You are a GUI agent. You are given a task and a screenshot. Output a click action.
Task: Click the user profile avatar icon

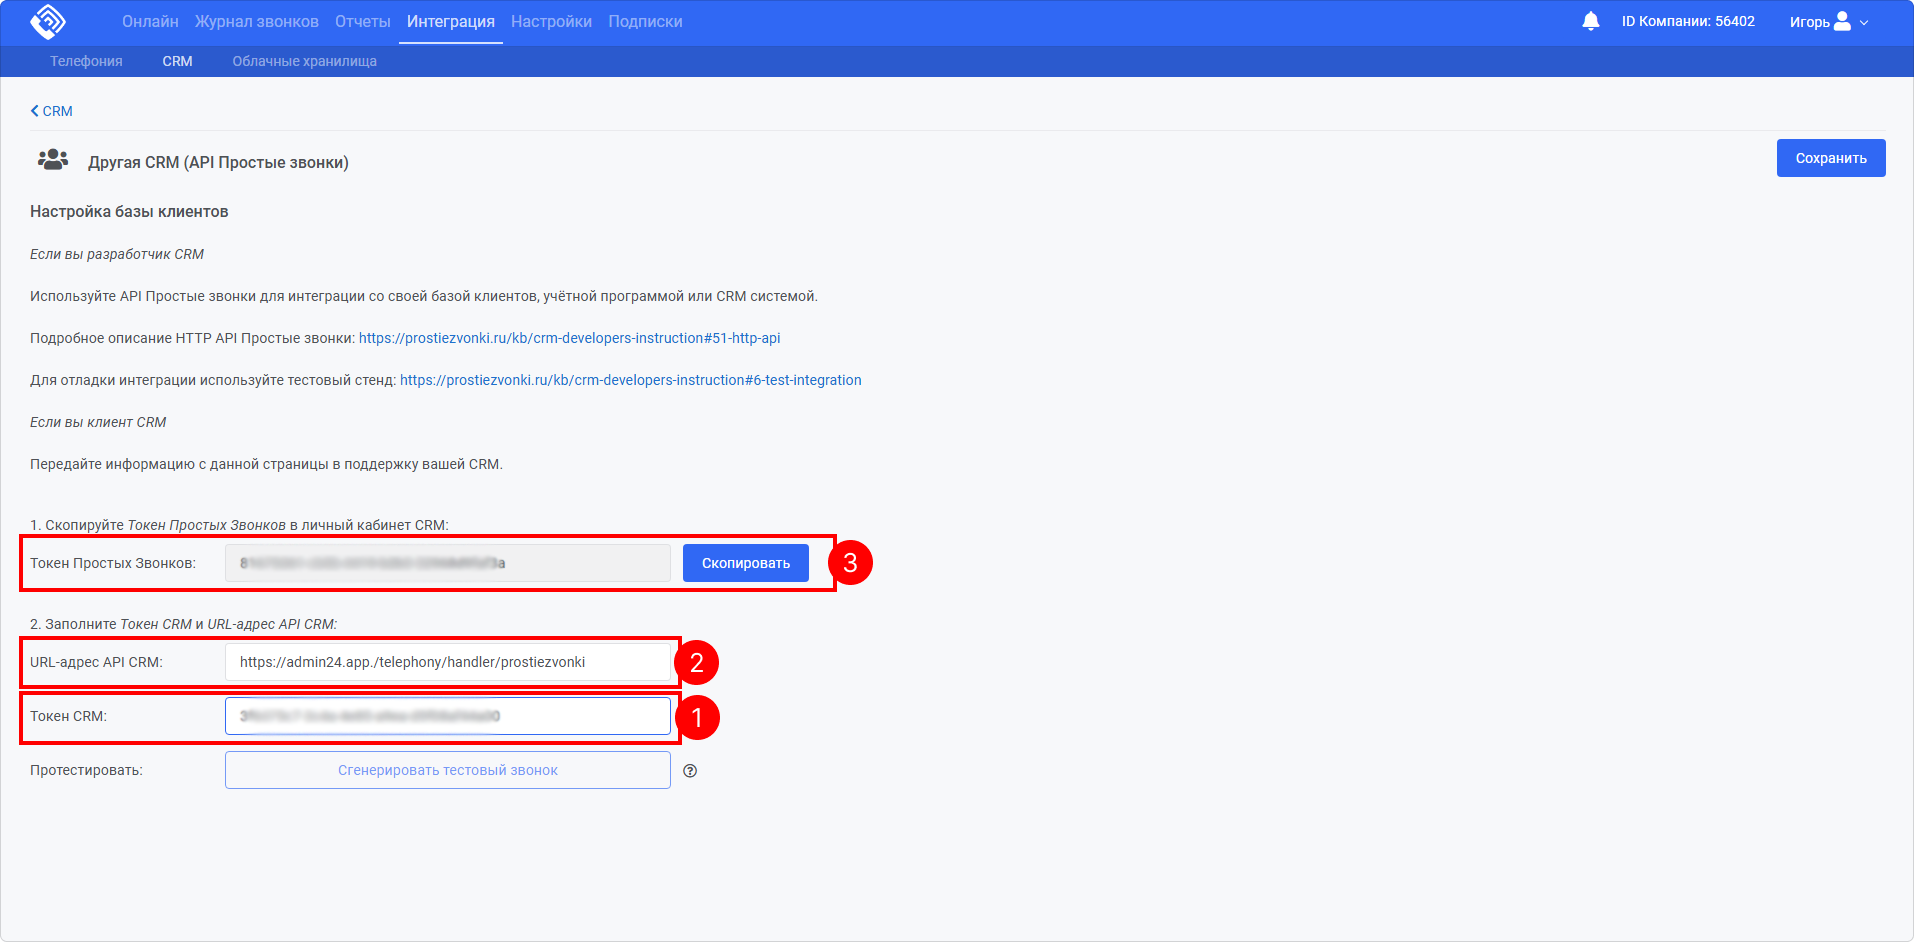pos(1842,21)
